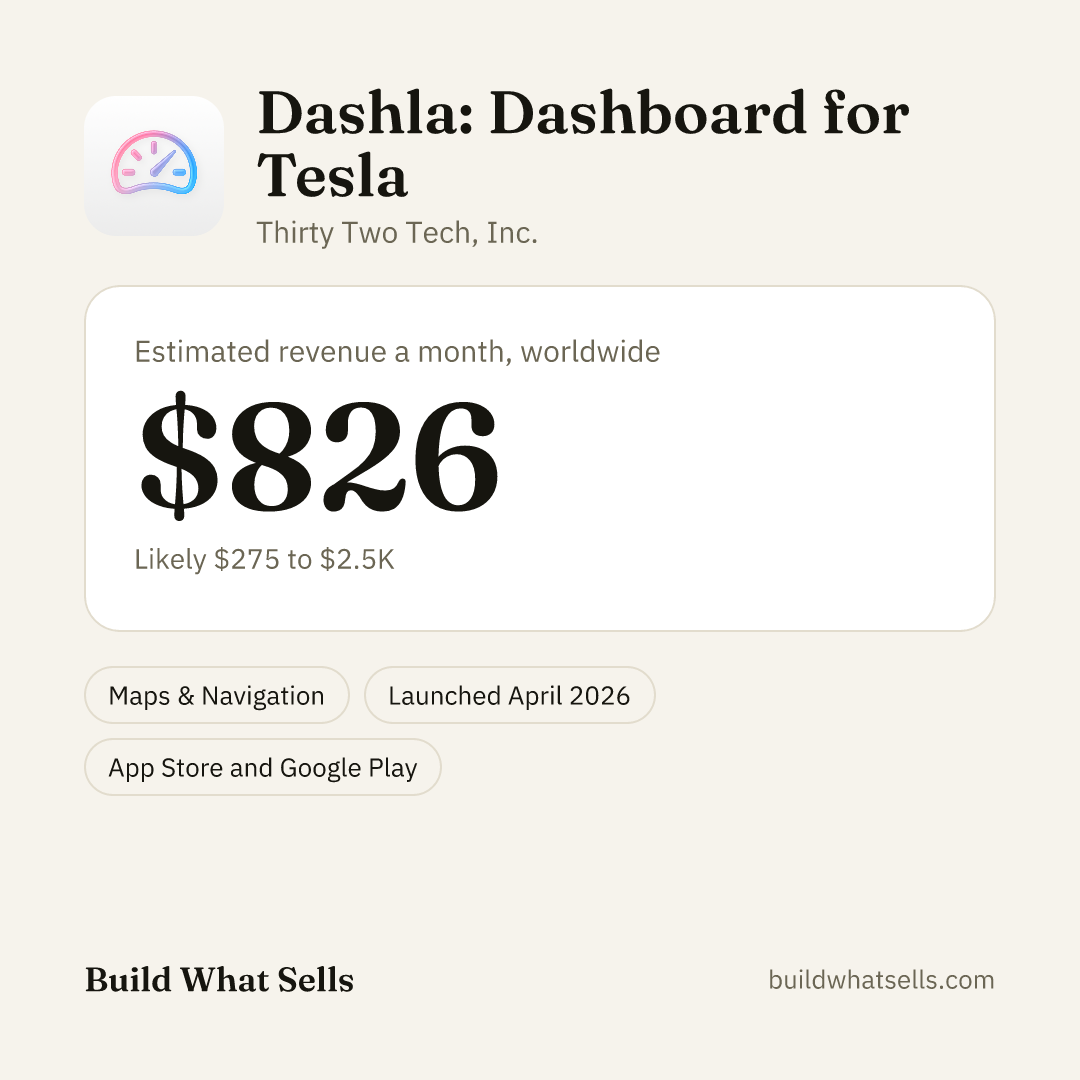Viewport: 1080px width, 1080px height.
Task: Click the $2.5K upper estimate value
Action: (x=357, y=559)
